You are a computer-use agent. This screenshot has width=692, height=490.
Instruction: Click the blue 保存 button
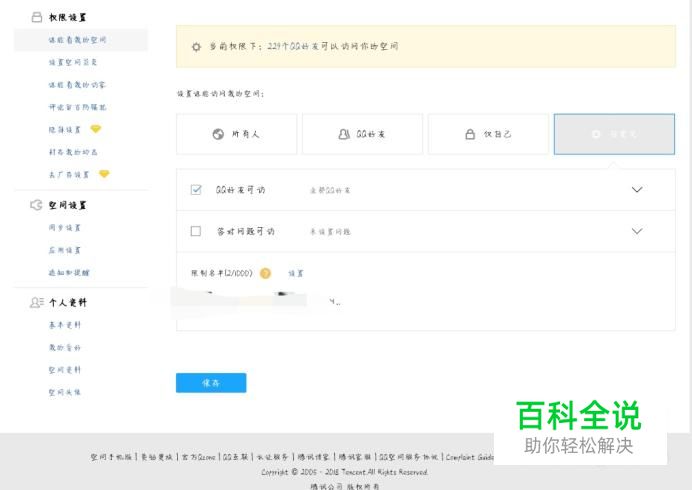pyautogui.click(x=211, y=383)
